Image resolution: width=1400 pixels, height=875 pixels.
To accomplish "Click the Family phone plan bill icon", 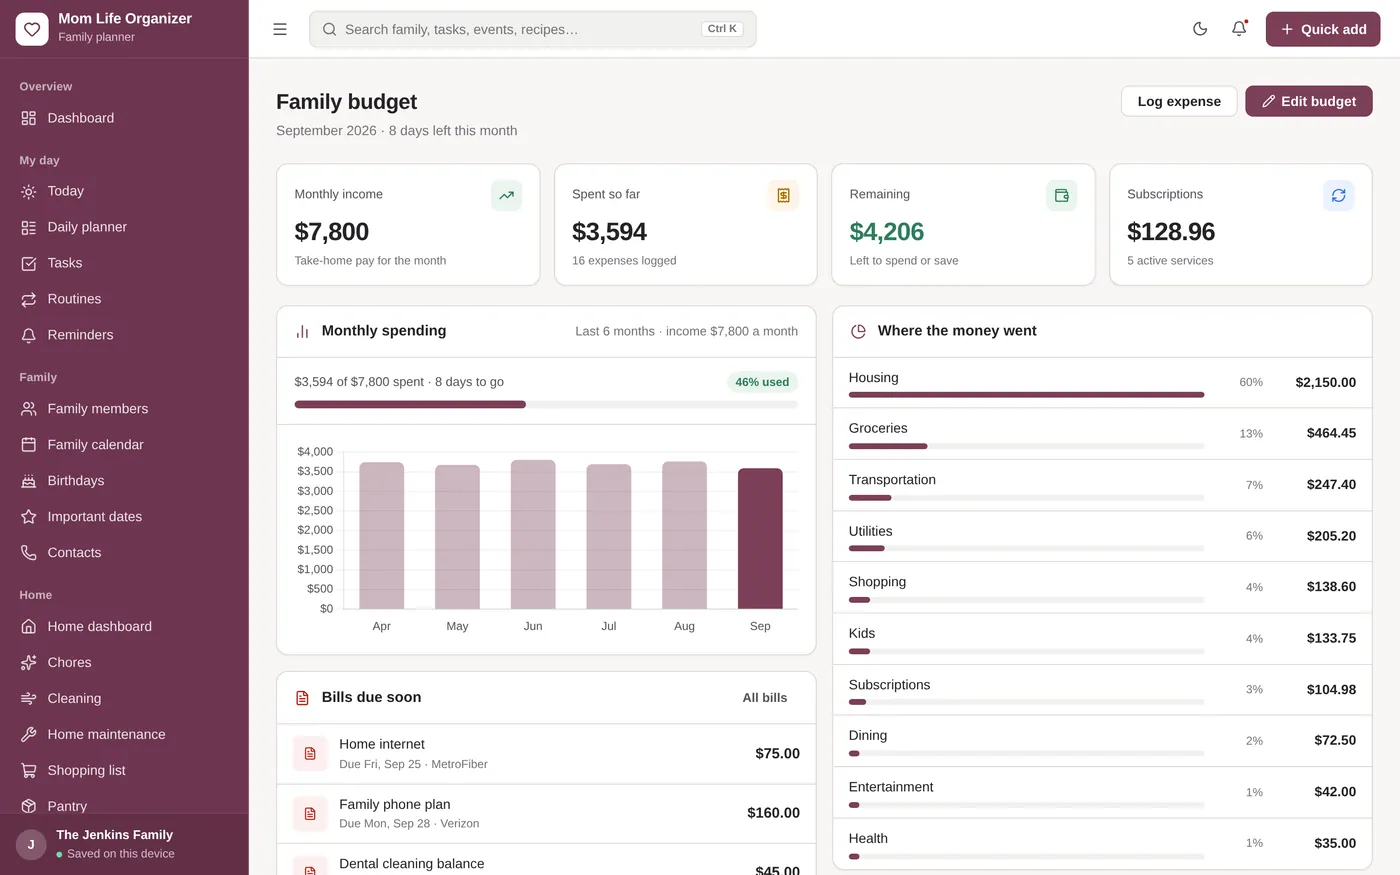I will point(310,813).
